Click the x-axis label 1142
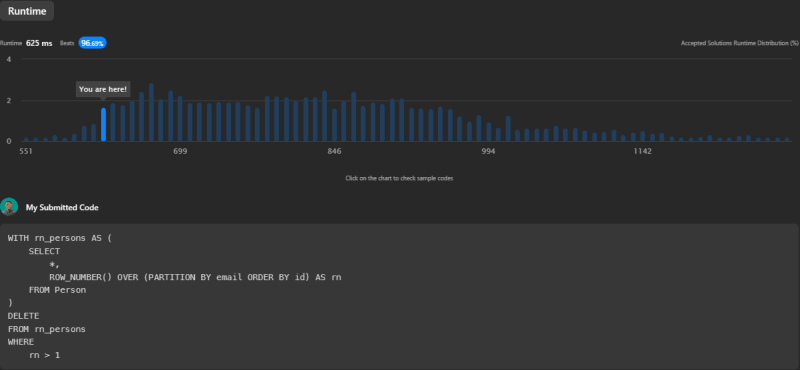Screen dimensions: 800x370 (642, 152)
